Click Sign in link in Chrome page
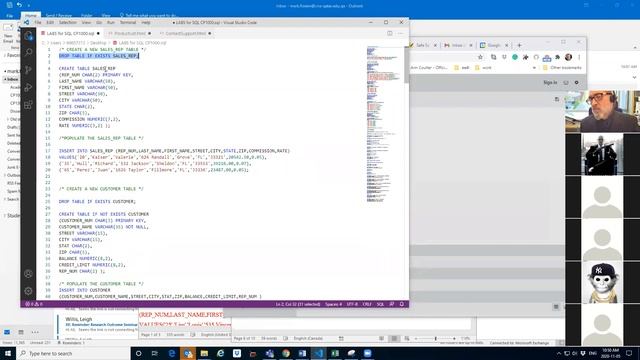 [550, 82]
